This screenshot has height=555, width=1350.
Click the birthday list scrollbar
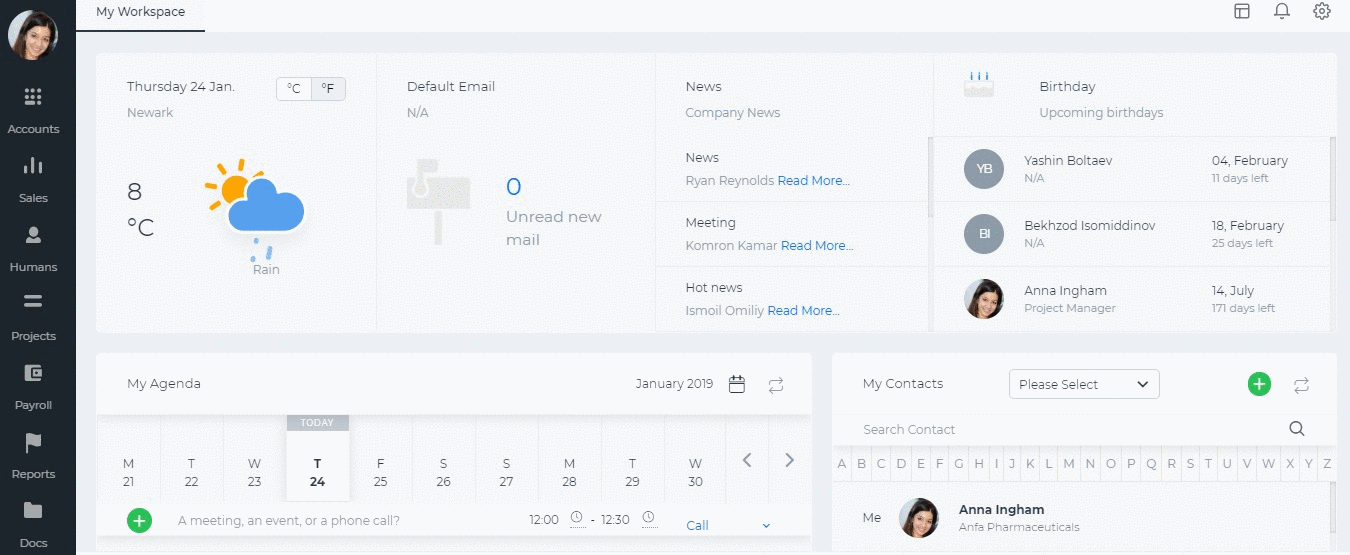pos(1332,179)
